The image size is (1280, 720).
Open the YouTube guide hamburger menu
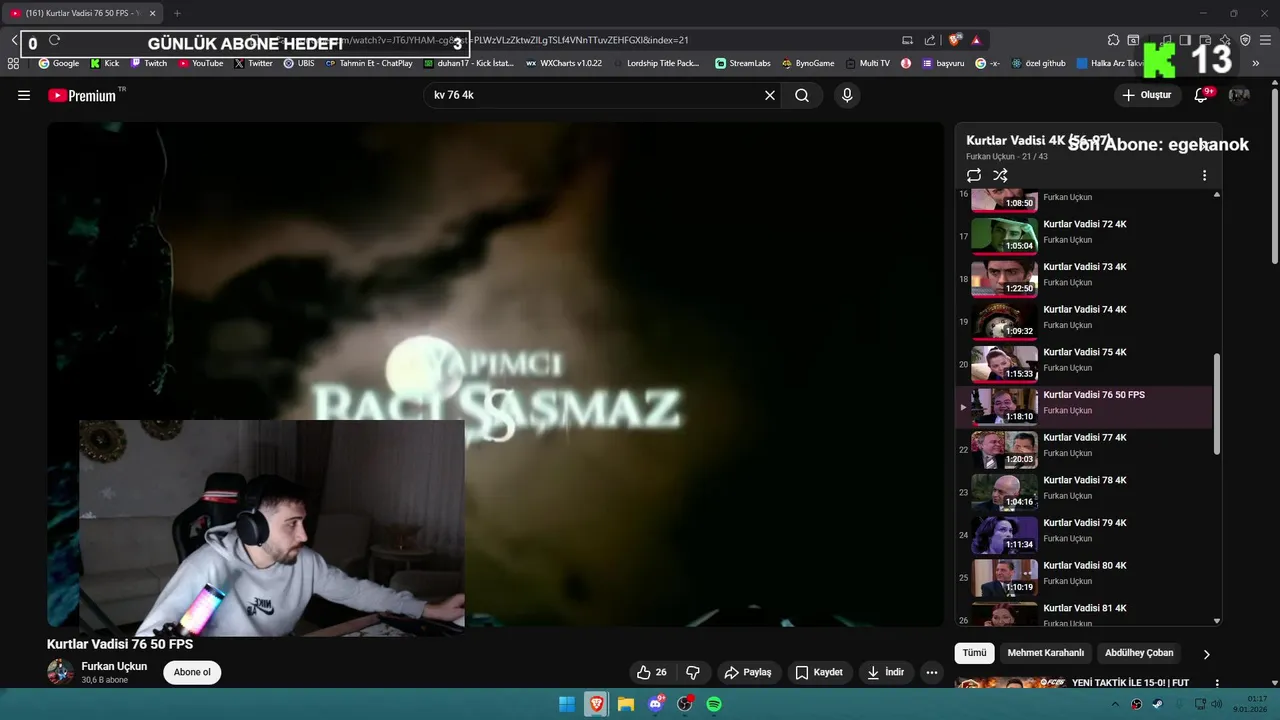click(24, 95)
